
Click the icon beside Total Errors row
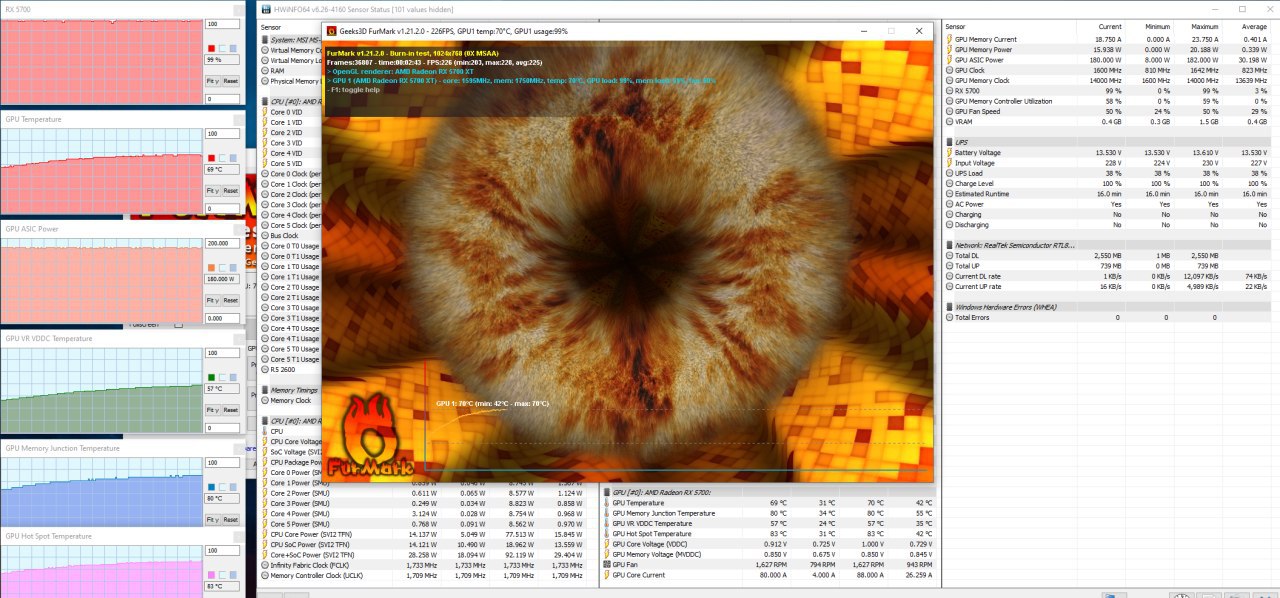pos(949,317)
